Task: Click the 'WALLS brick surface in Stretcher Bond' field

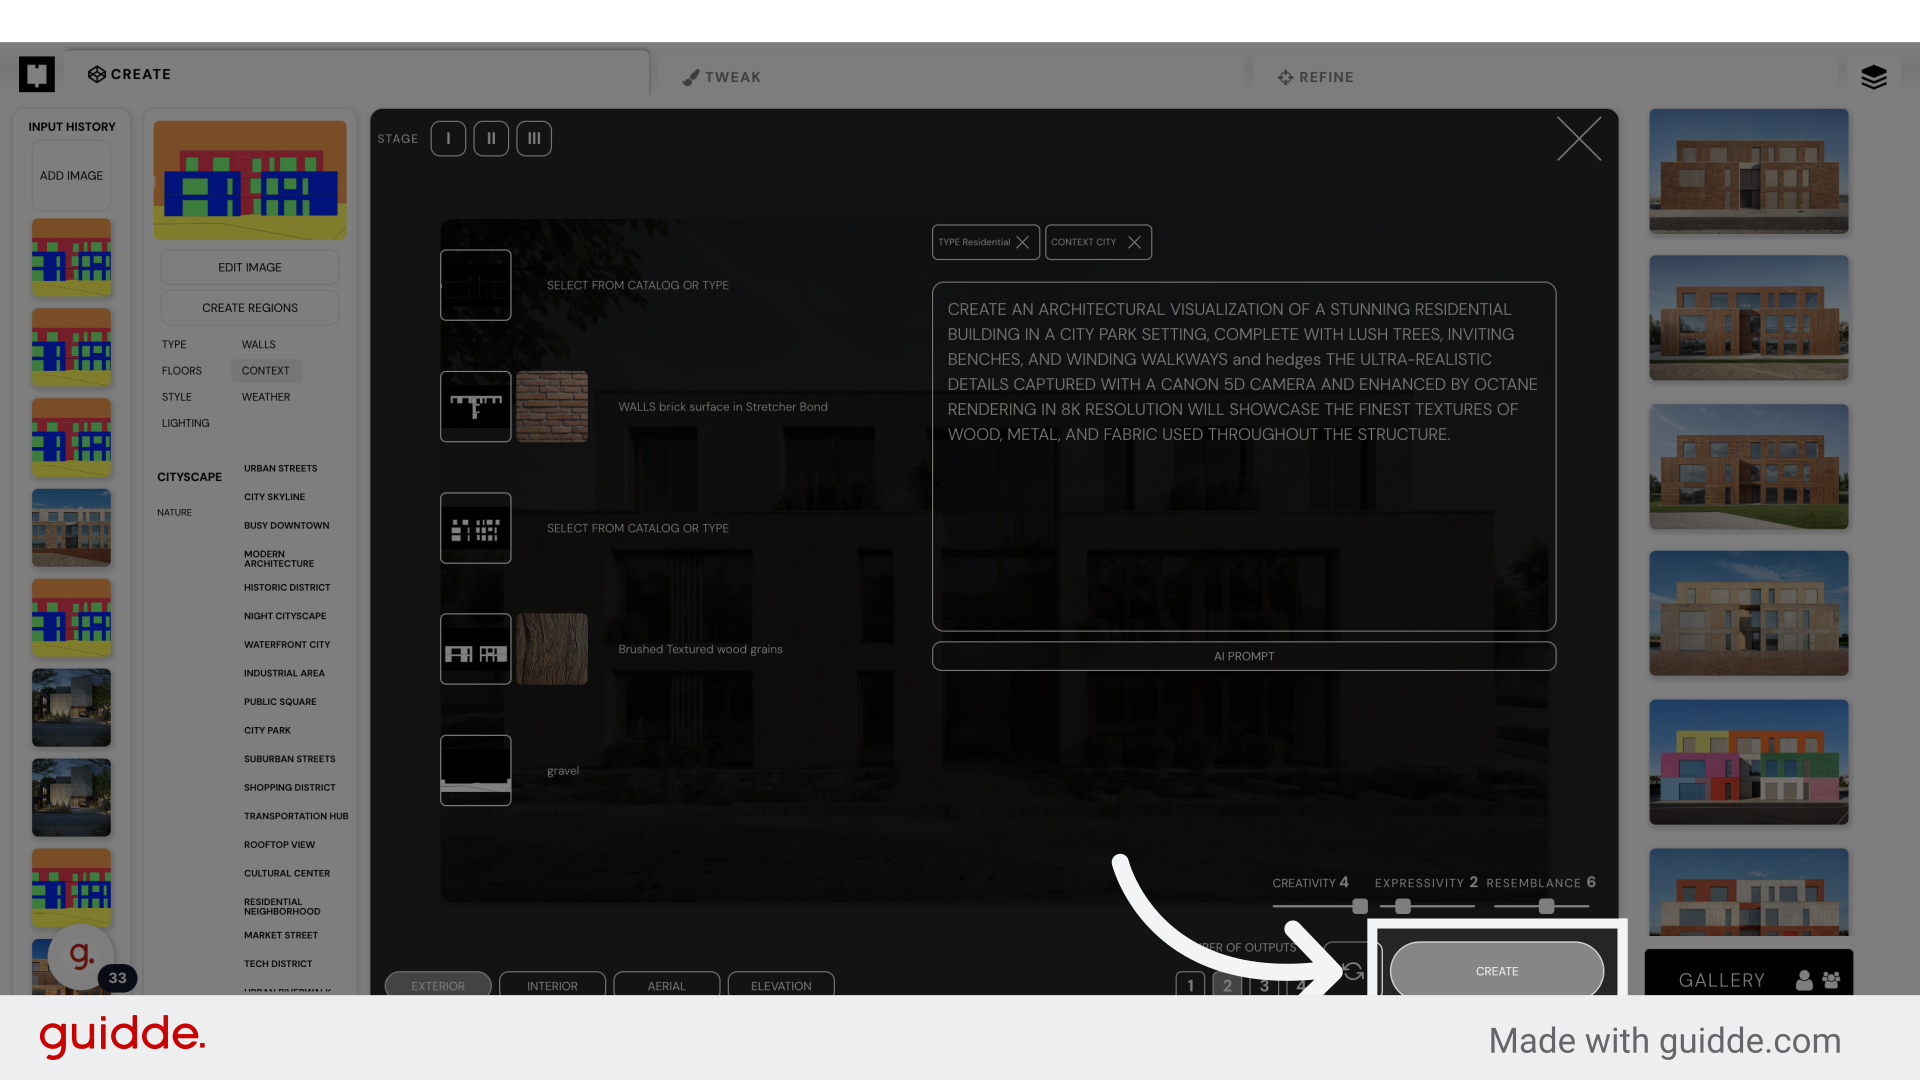Action: (x=723, y=407)
